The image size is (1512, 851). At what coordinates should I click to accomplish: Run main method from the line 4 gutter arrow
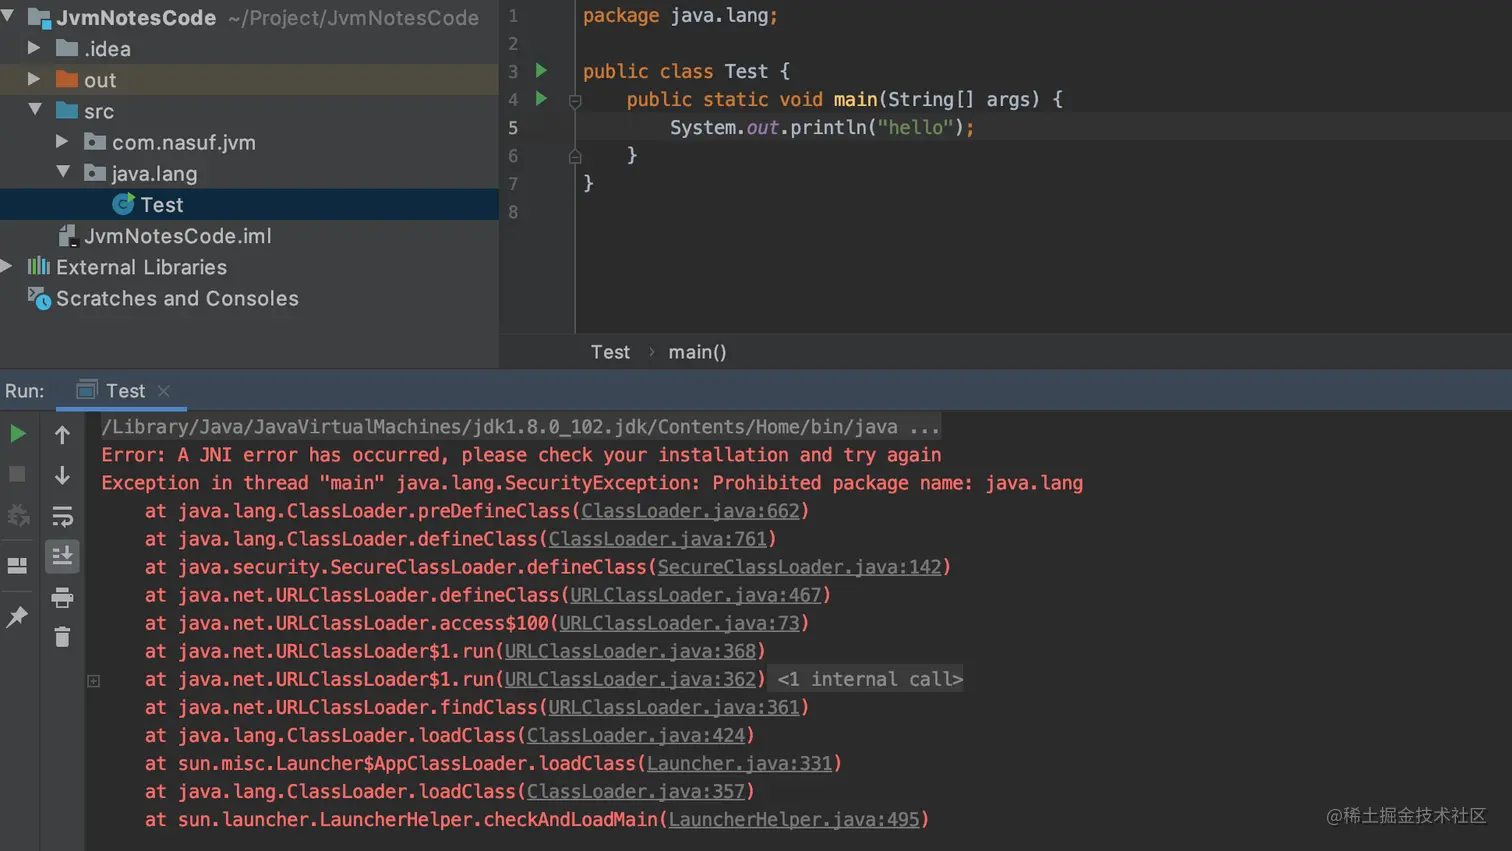tap(541, 99)
